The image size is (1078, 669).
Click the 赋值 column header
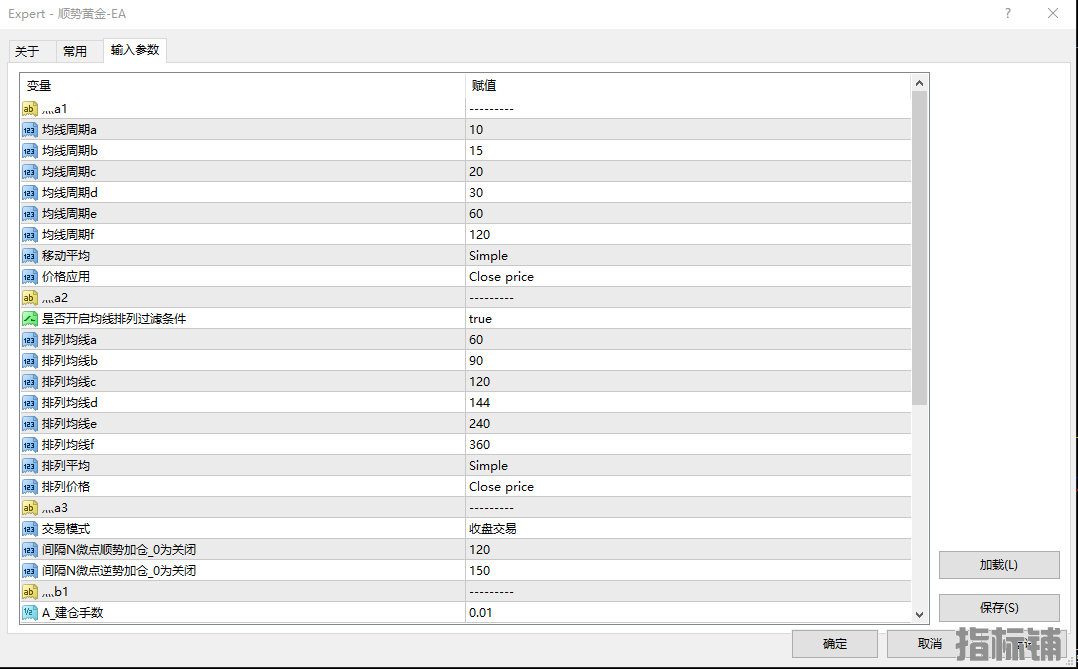click(688, 86)
